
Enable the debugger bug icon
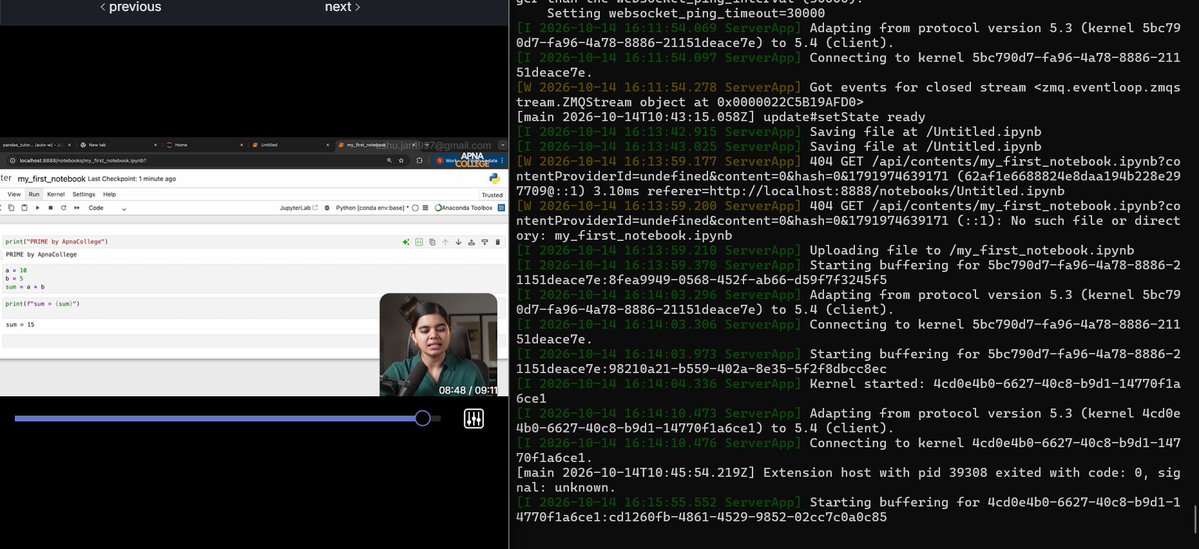coord(327,208)
